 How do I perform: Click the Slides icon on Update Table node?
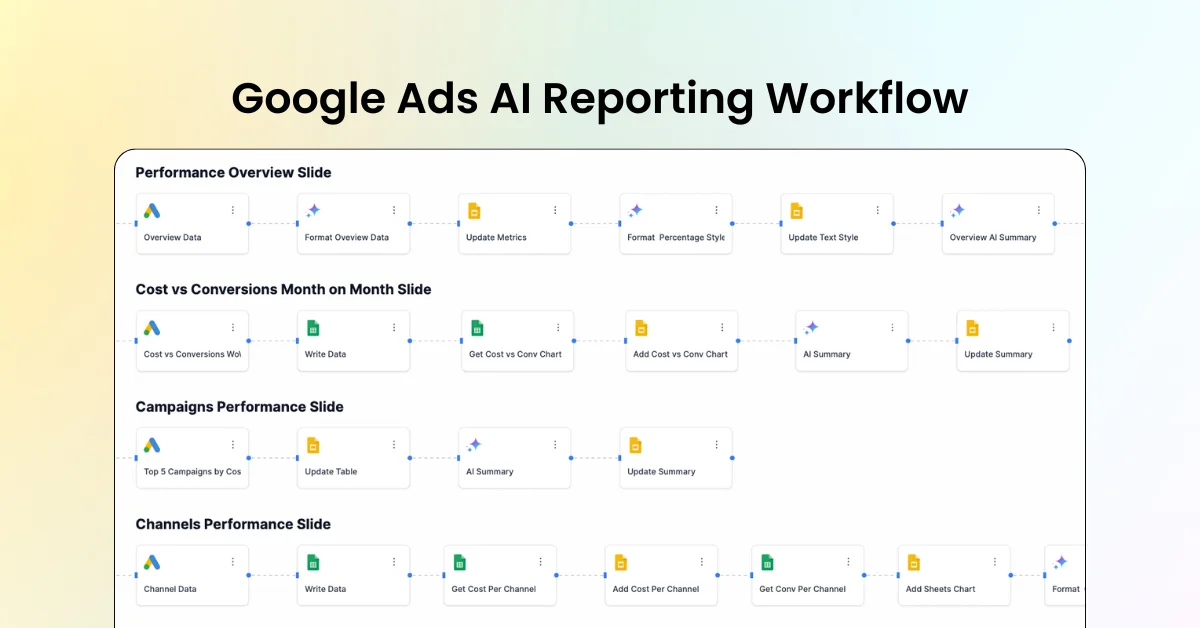click(313, 445)
